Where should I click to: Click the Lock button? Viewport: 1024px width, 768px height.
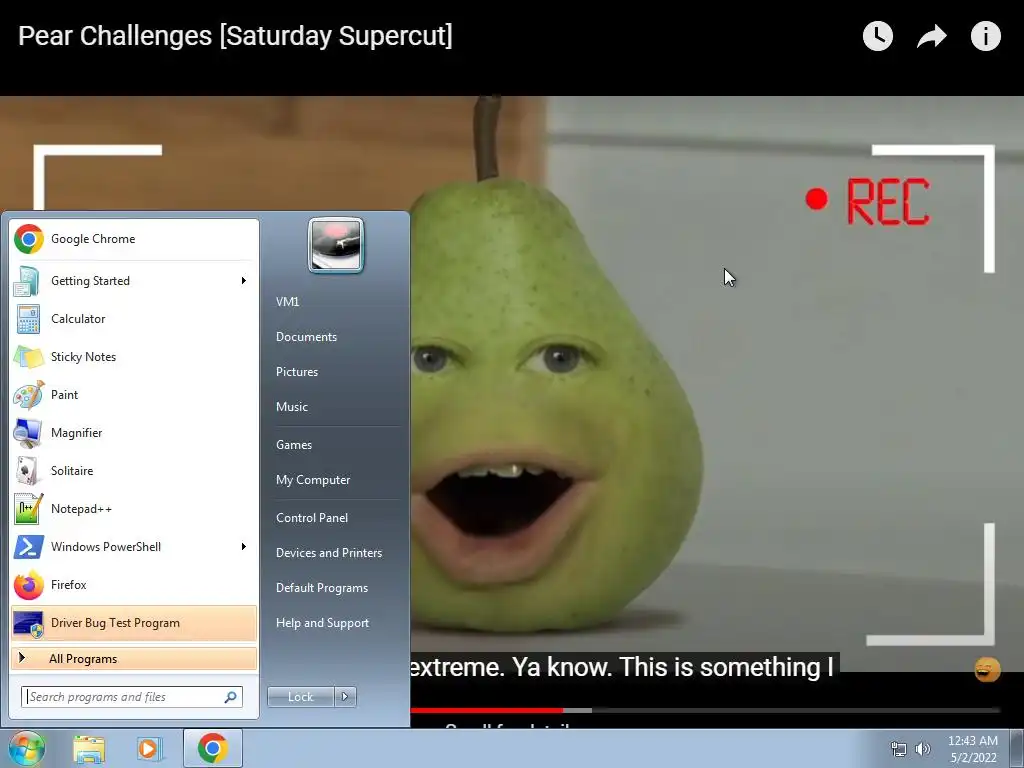(x=301, y=697)
